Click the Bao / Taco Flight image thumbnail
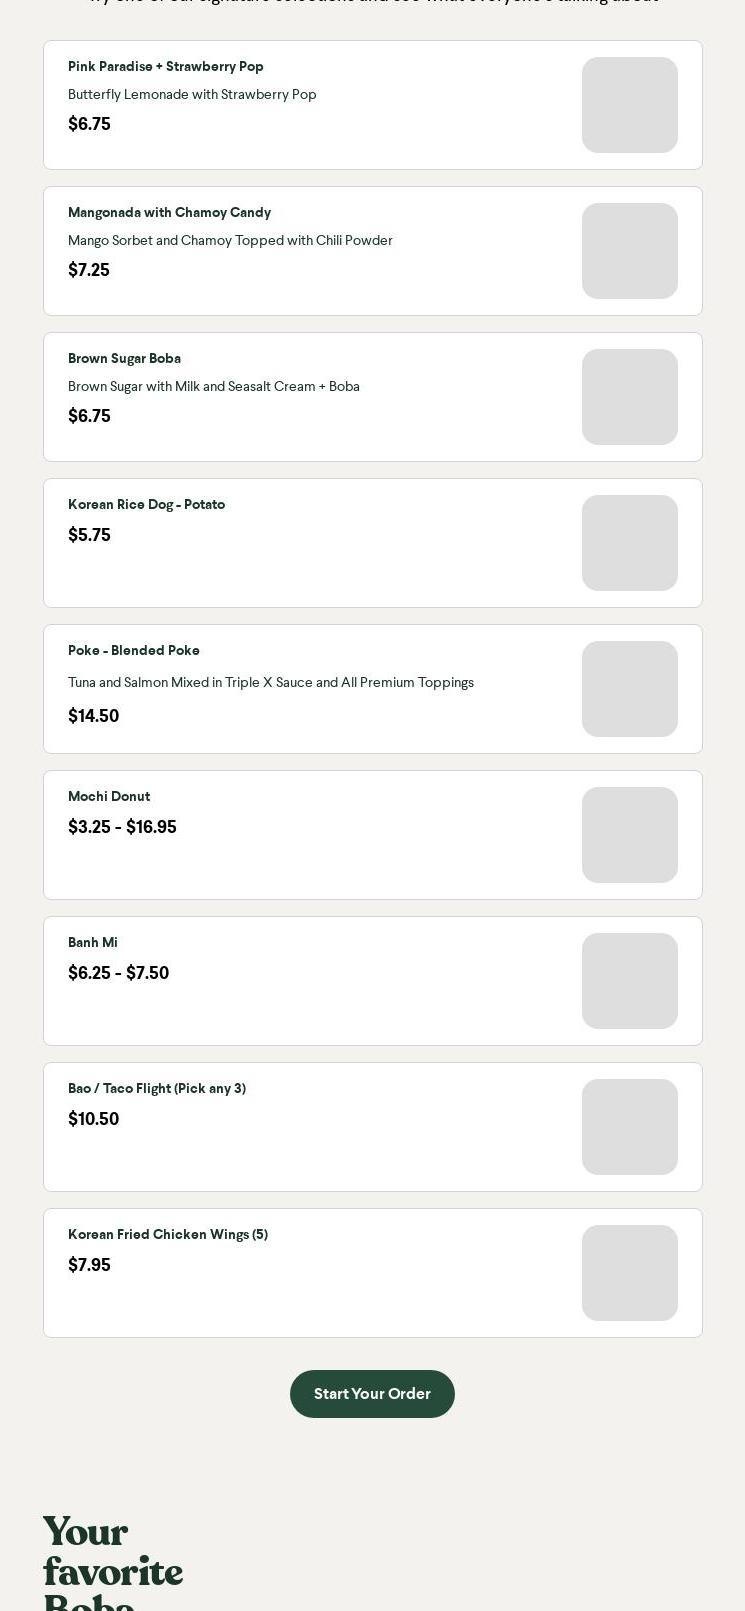Image resolution: width=745 pixels, height=1611 pixels. pos(630,1127)
